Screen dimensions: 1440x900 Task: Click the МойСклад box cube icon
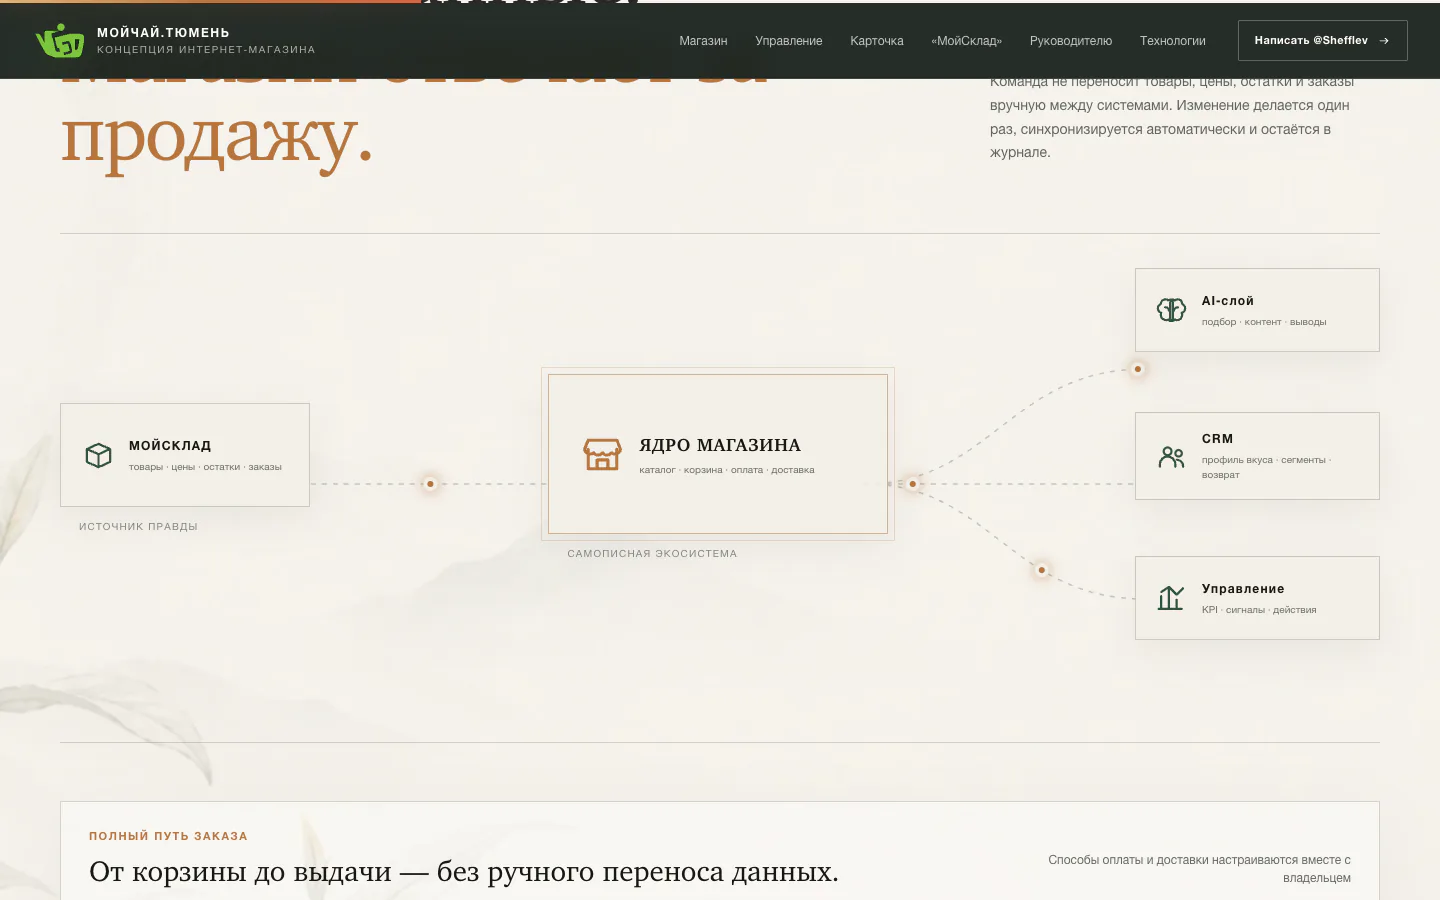(98, 455)
